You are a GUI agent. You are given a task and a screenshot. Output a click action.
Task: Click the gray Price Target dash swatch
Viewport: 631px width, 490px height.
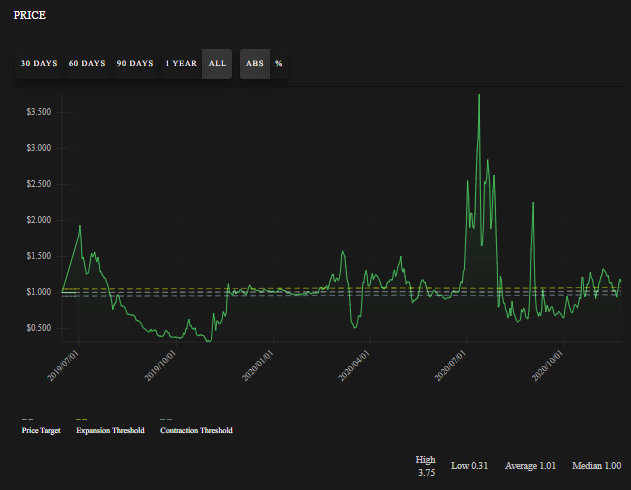click(x=27, y=419)
